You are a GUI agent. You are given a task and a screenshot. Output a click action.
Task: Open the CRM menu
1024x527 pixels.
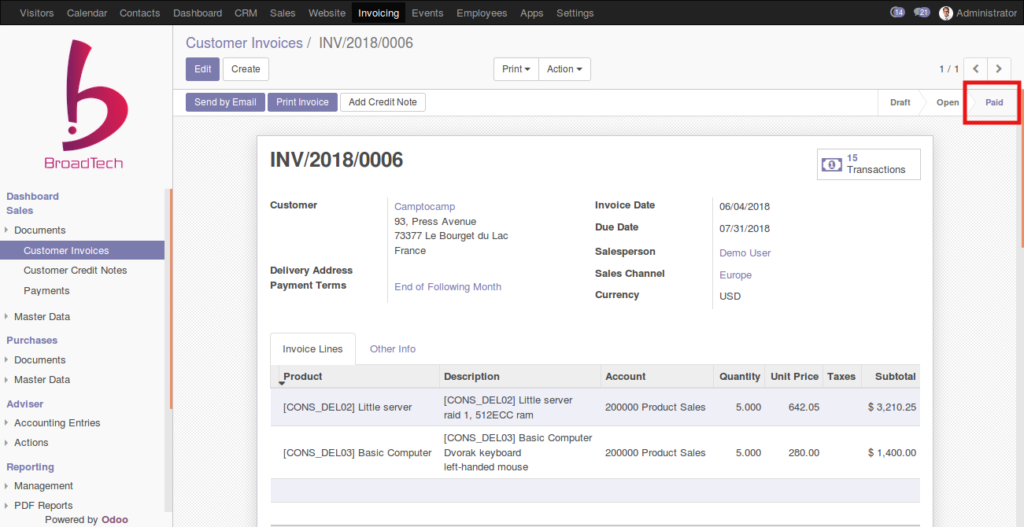click(x=246, y=13)
